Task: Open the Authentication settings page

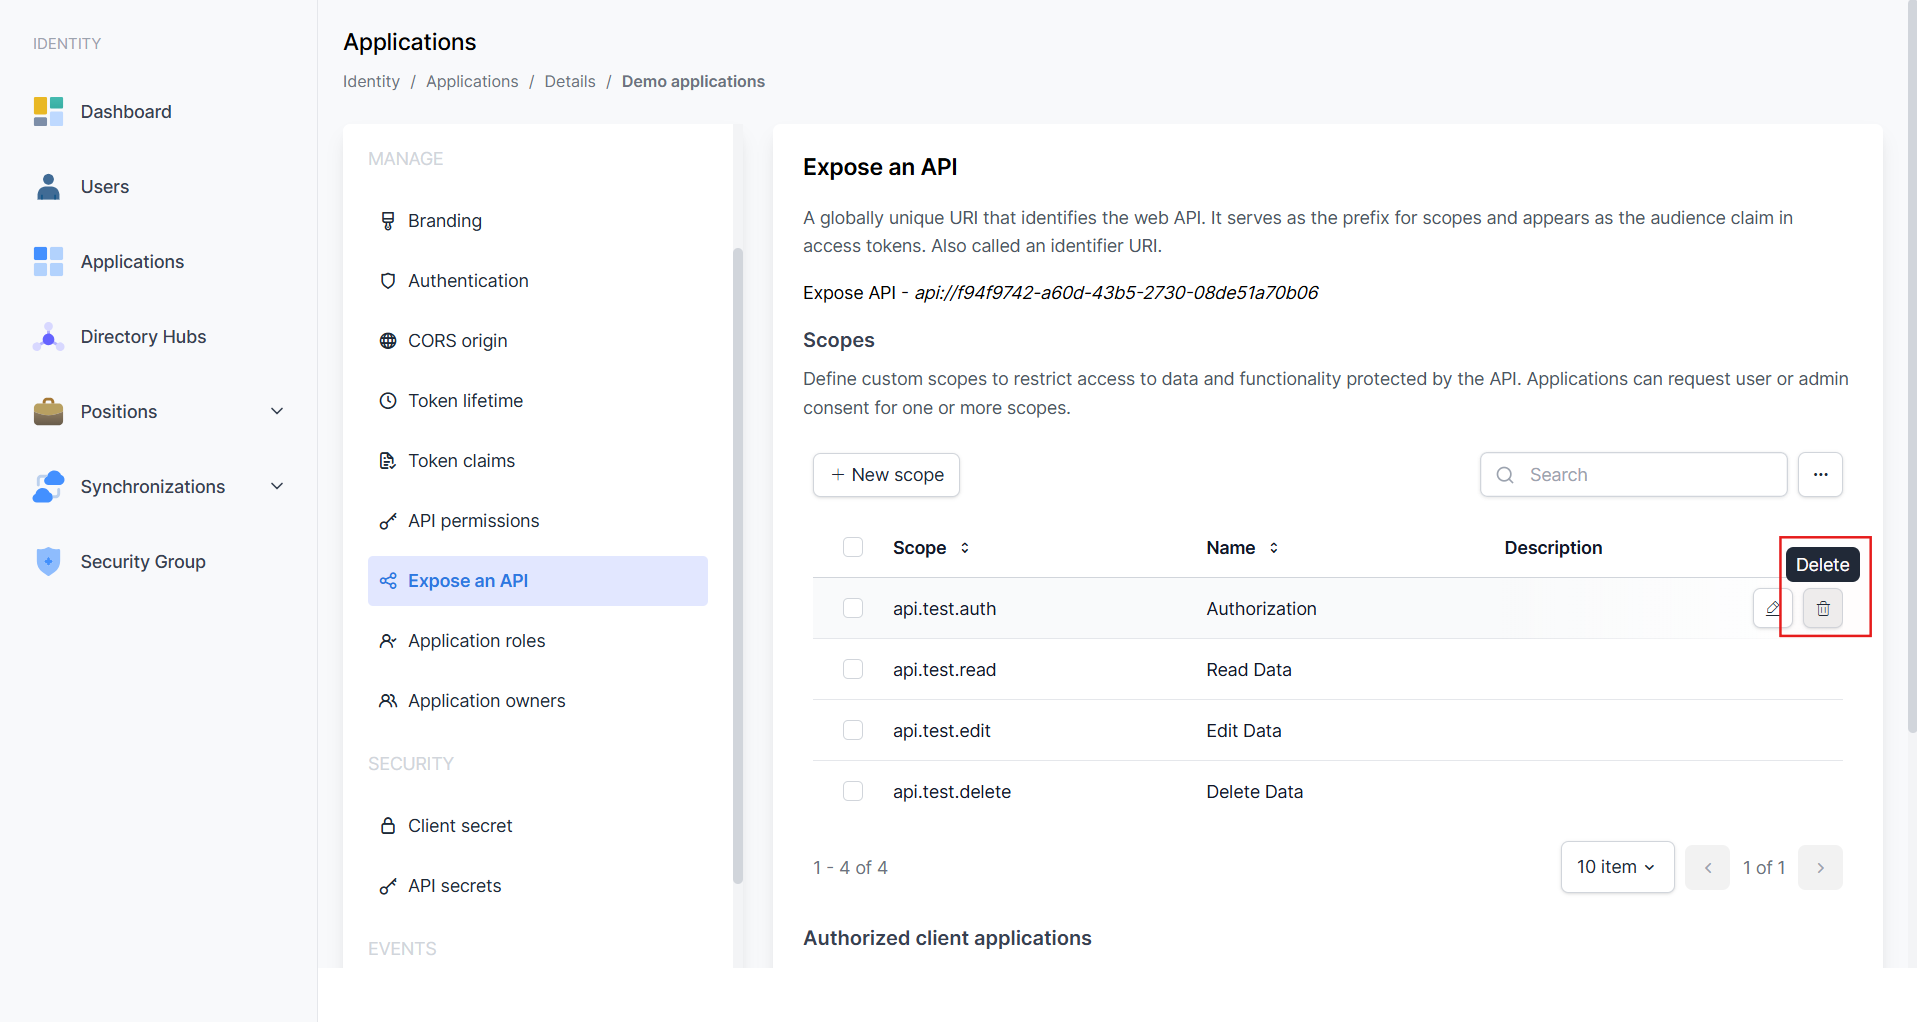Action: pyautogui.click(x=538, y=281)
